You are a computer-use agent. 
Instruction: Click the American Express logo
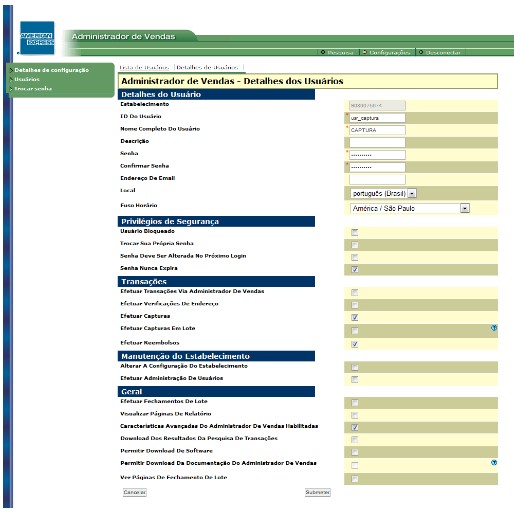pos(37,38)
